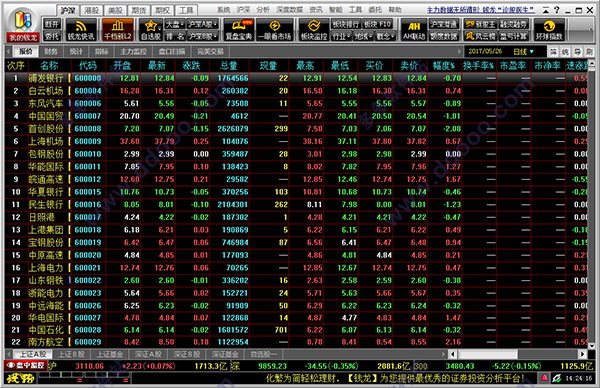Expand the 行业 dropdown
The width and height of the screenshot is (600, 388).
(x=341, y=36)
